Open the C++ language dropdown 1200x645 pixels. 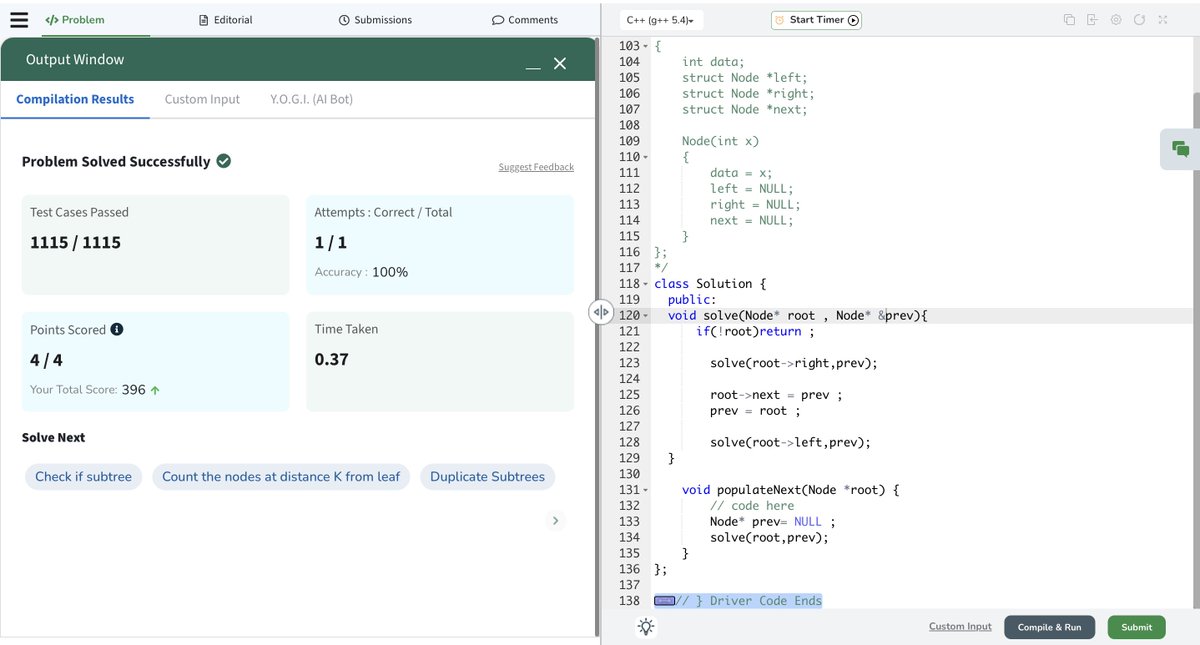pos(660,20)
